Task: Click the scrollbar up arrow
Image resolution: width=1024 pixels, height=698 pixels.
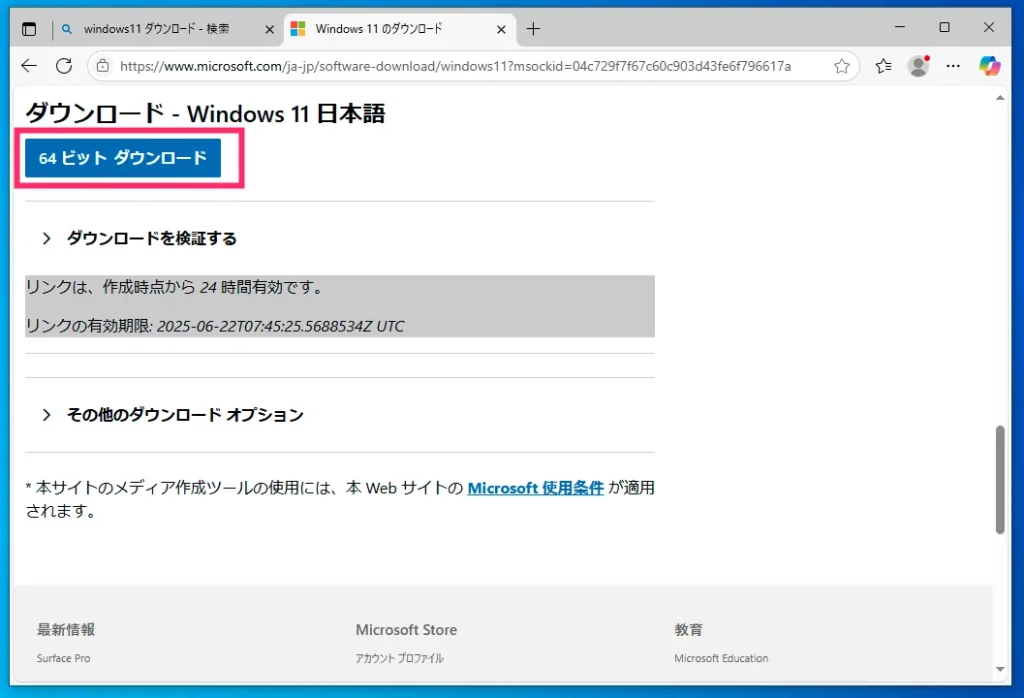Action: pos(1000,98)
